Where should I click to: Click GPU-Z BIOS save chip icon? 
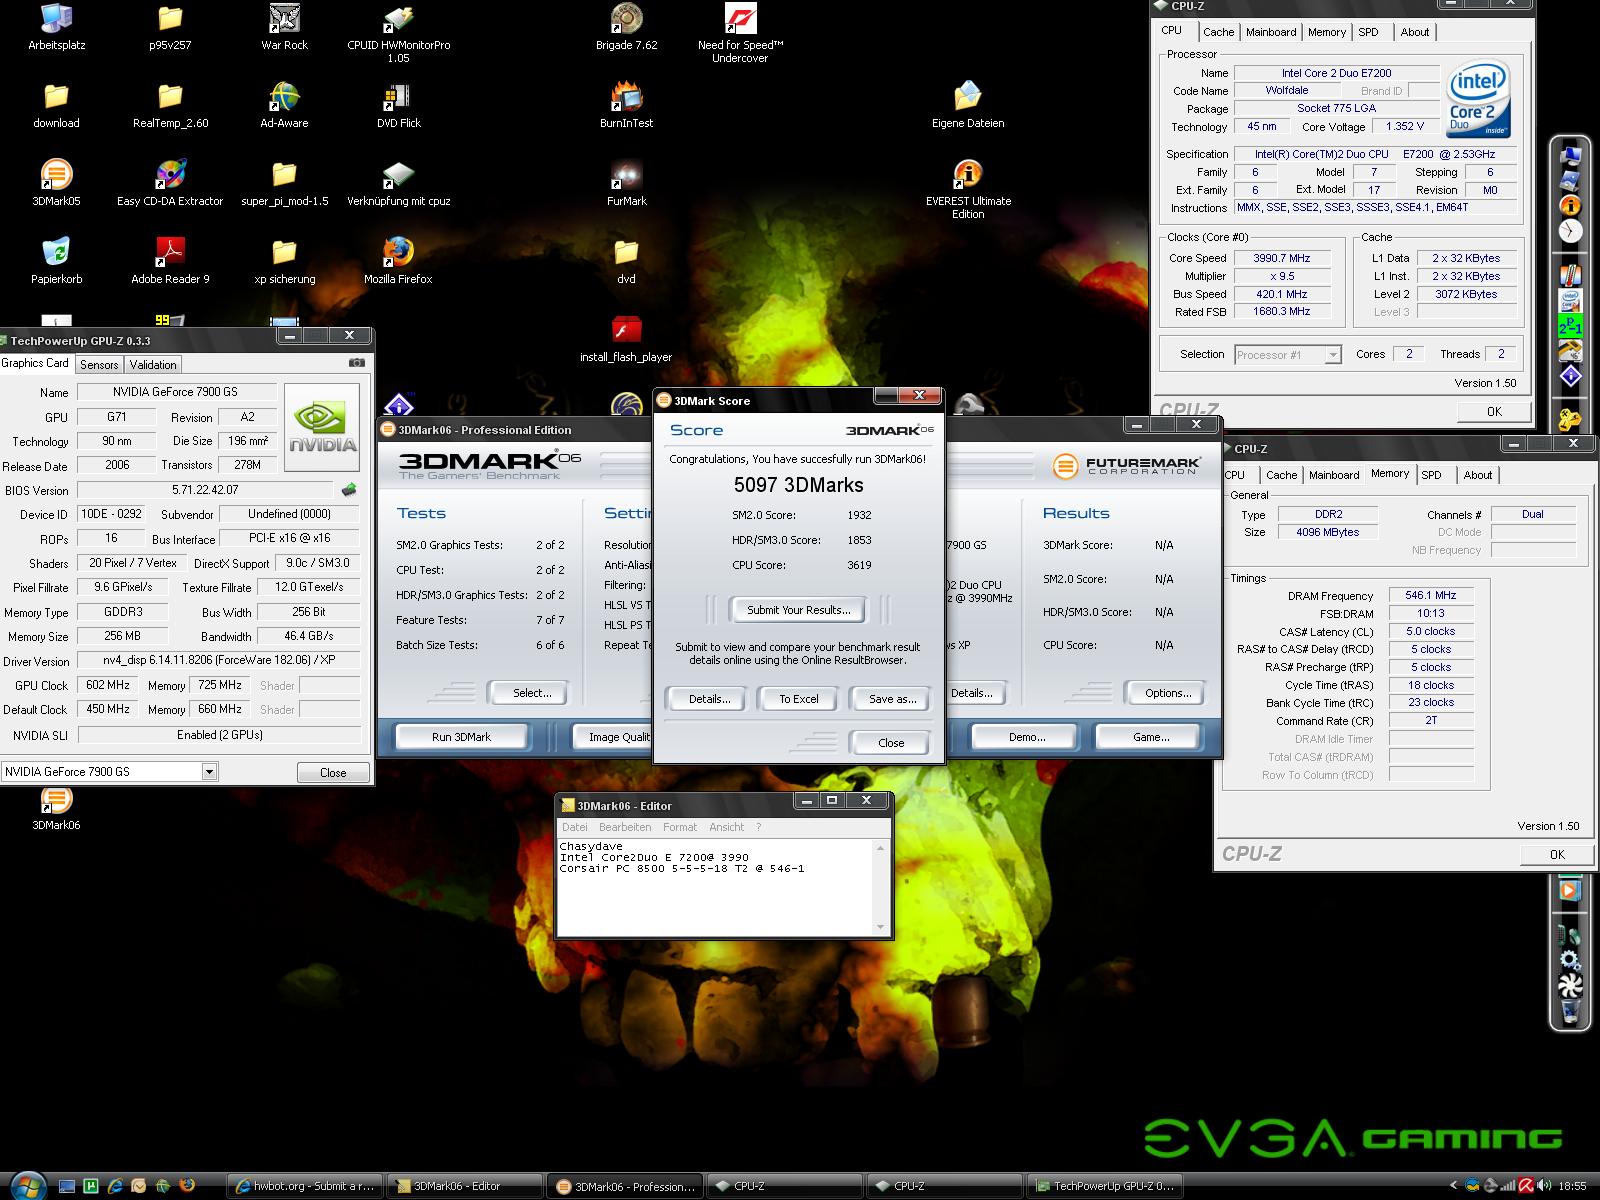(x=349, y=490)
